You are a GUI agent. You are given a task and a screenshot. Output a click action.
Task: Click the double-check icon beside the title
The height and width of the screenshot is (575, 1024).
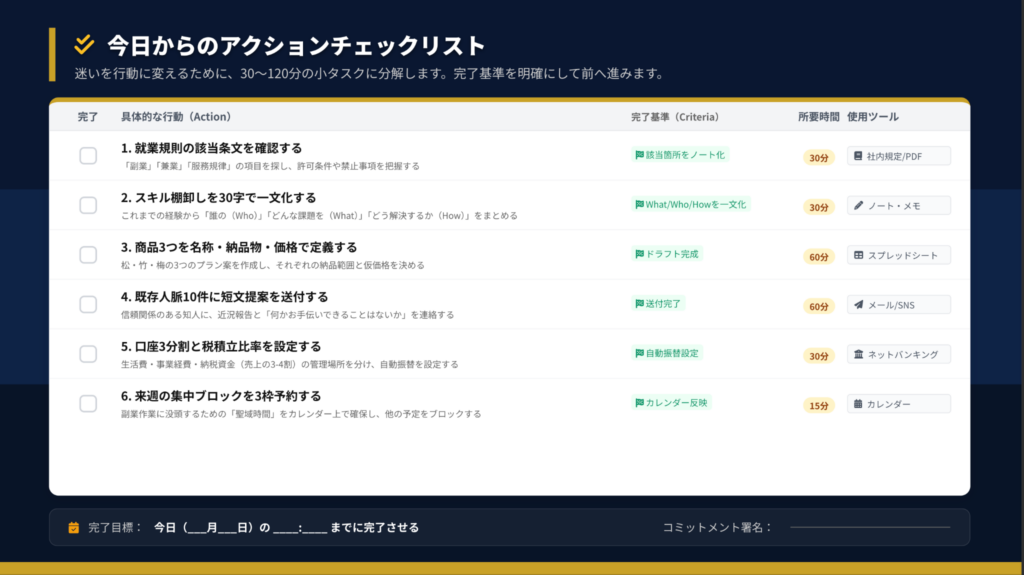[85, 44]
